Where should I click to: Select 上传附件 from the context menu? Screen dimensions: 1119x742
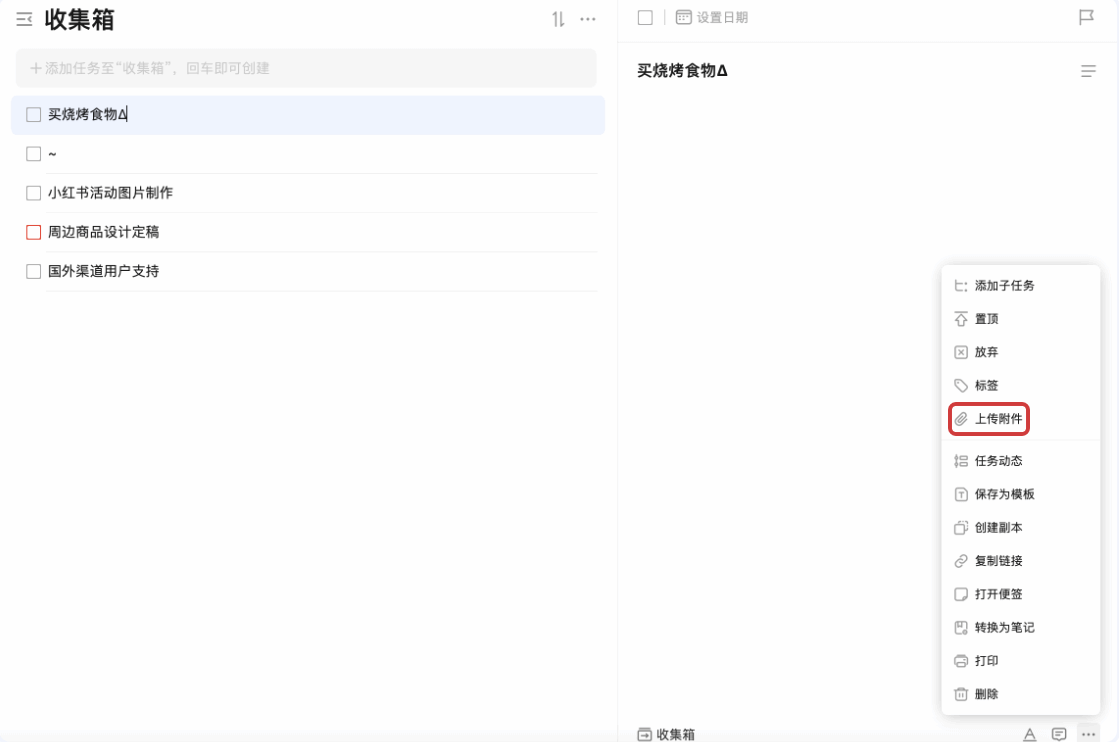coord(999,418)
